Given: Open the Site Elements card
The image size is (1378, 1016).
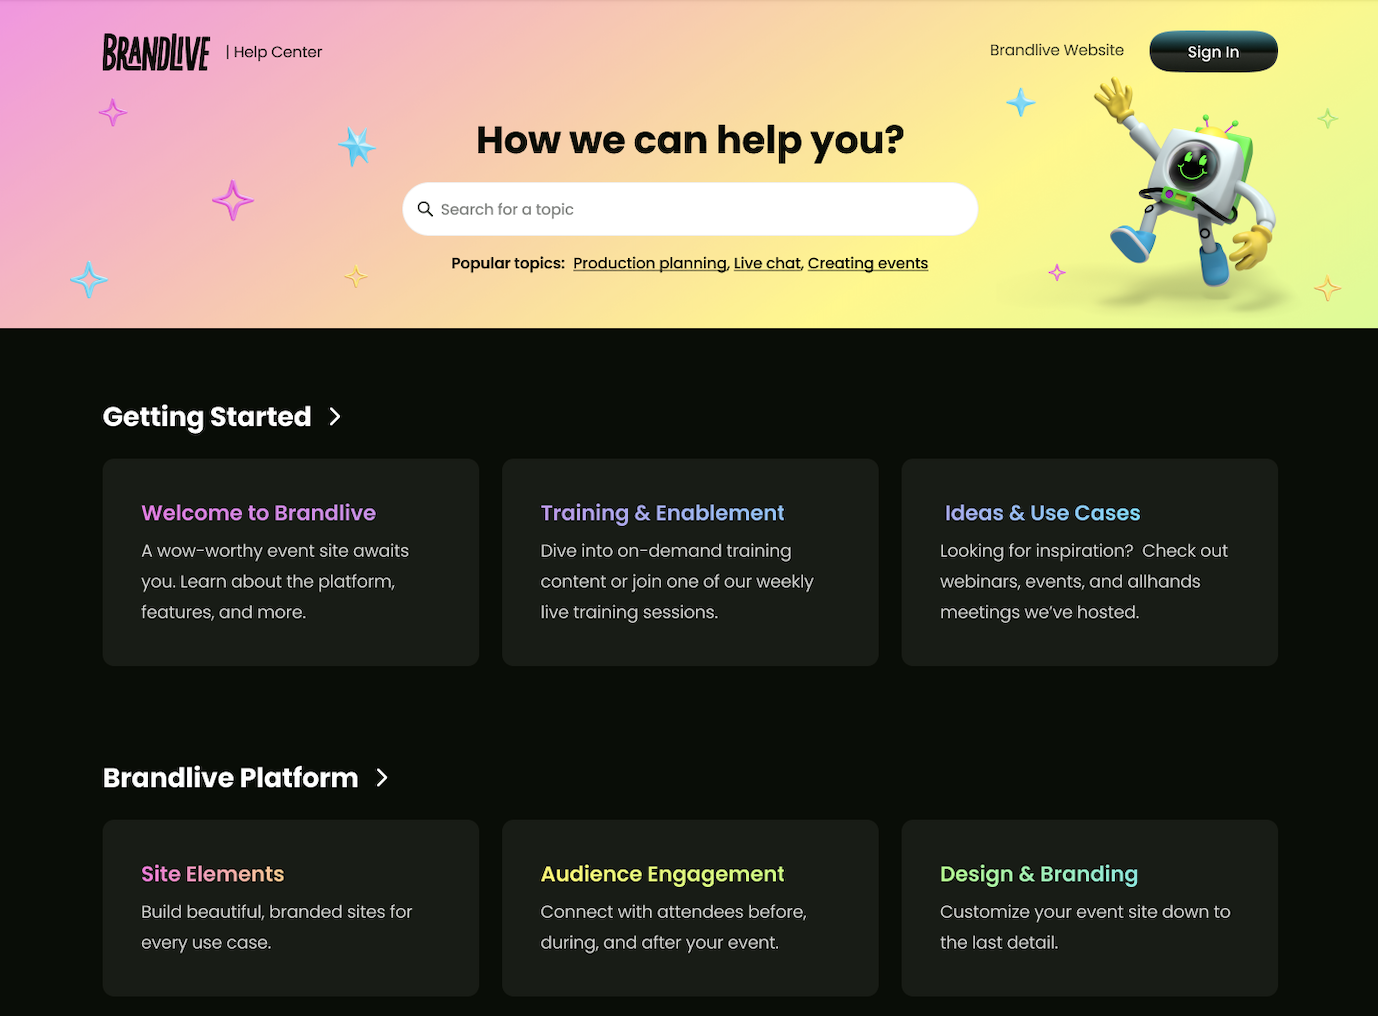Looking at the screenshot, I should pos(291,908).
